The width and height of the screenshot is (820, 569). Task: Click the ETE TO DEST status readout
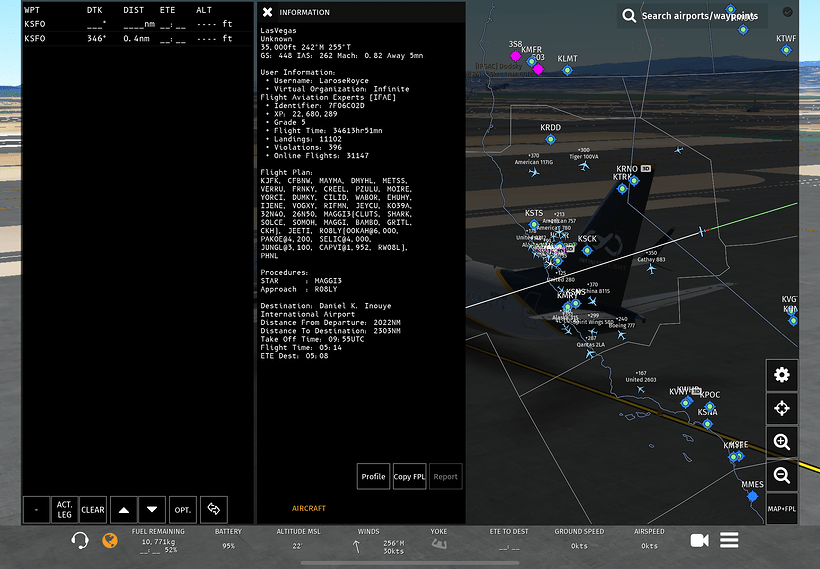(x=509, y=540)
